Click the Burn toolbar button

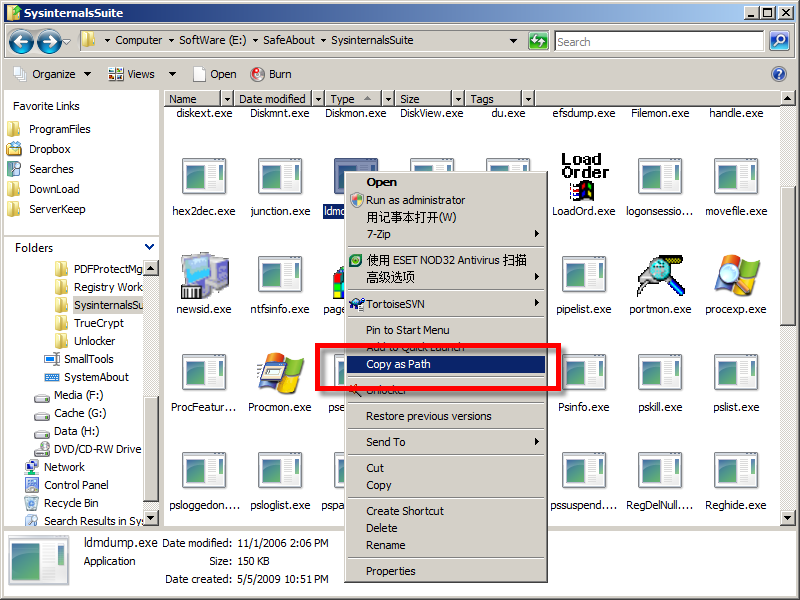click(x=271, y=74)
